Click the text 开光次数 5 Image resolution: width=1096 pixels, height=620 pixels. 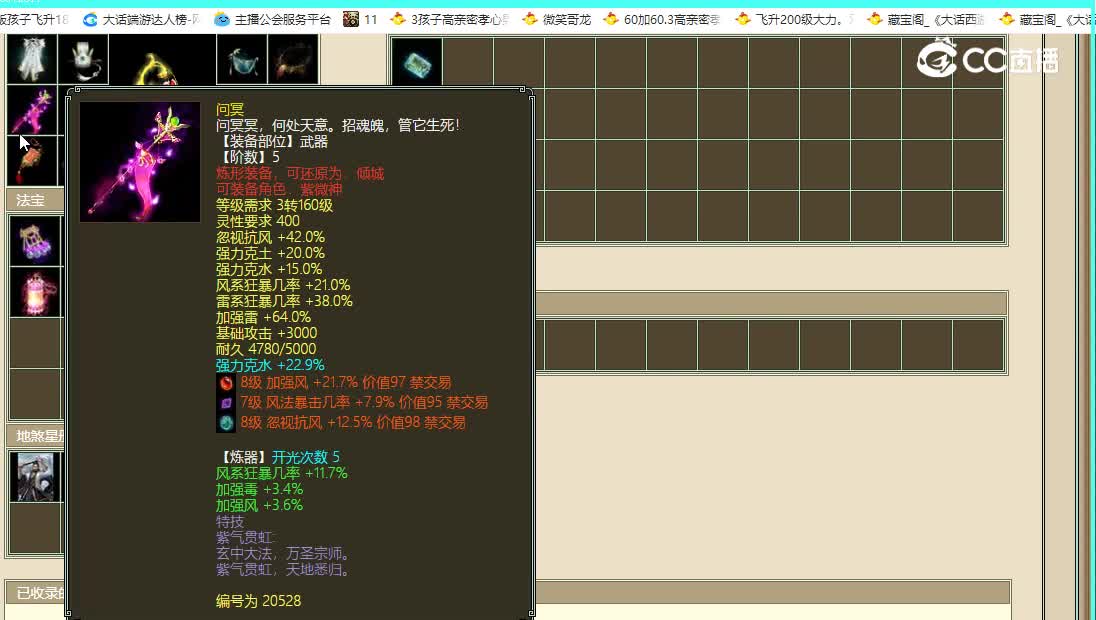pyautogui.click(x=305, y=457)
